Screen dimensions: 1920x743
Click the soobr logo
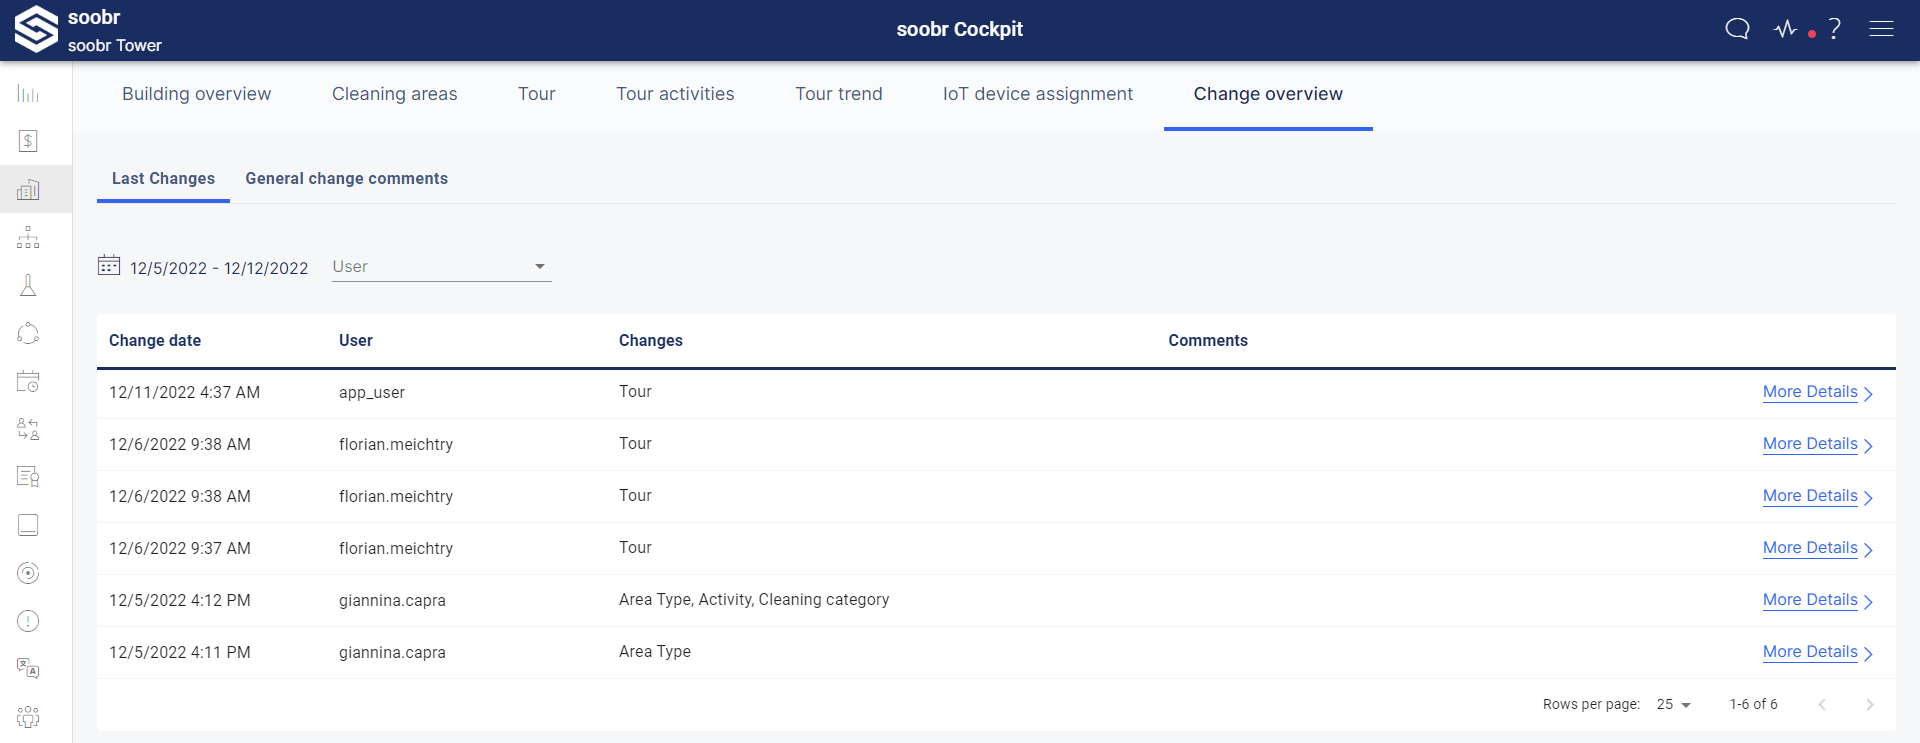(x=36, y=29)
